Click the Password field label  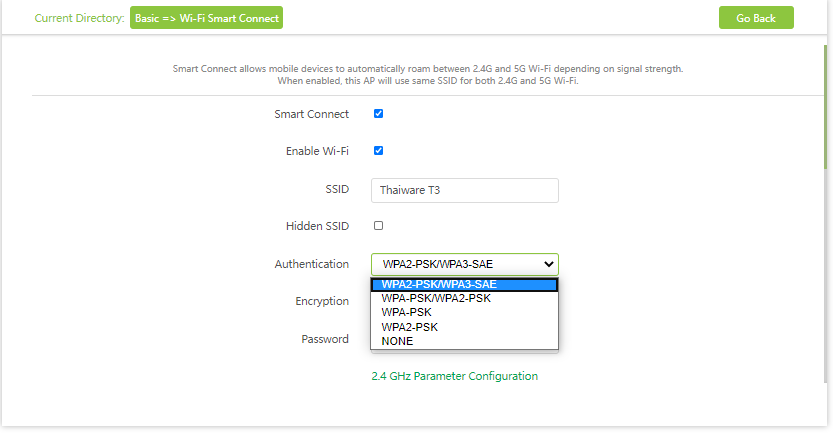tap(325, 339)
